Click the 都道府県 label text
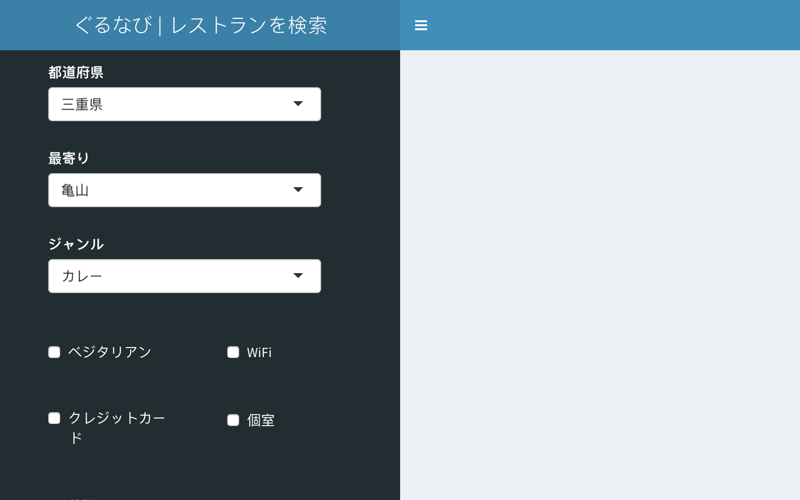This screenshot has width=800, height=500. pos(76,72)
